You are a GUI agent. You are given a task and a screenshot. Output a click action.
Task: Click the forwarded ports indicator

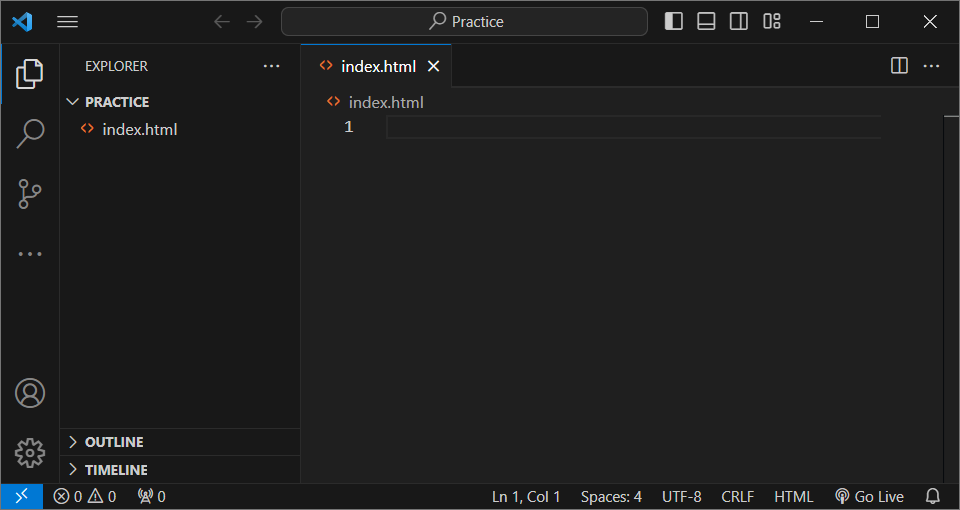click(151, 497)
